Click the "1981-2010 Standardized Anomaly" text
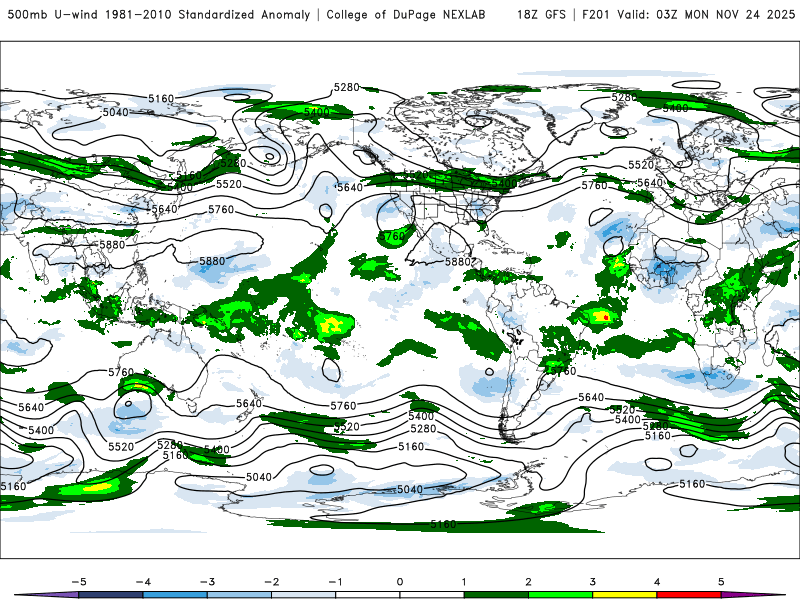The image size is (800, 600). point(208,14)
